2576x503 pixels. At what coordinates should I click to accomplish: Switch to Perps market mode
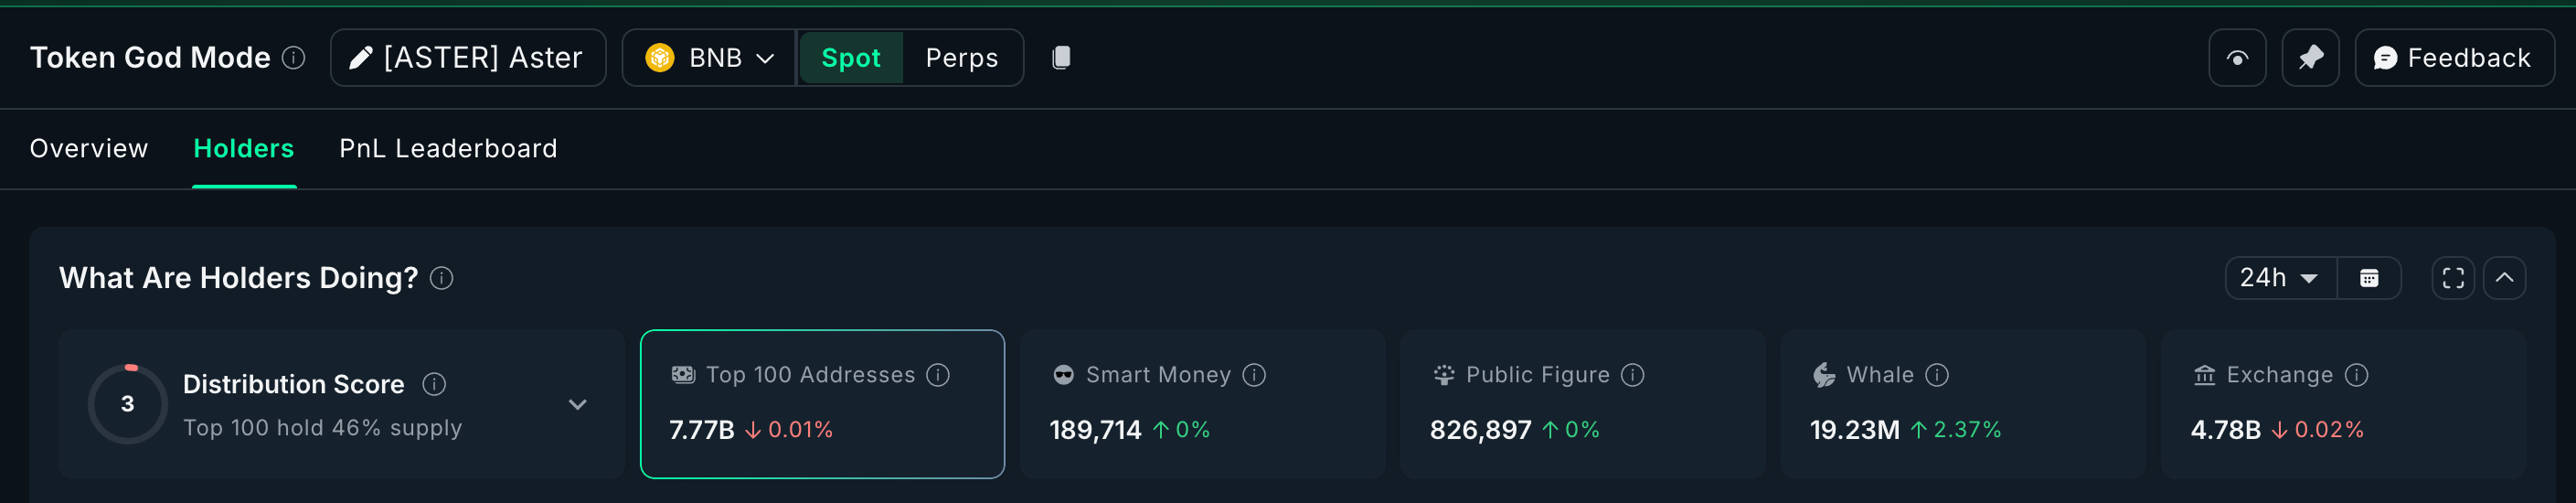coord(961,58)
